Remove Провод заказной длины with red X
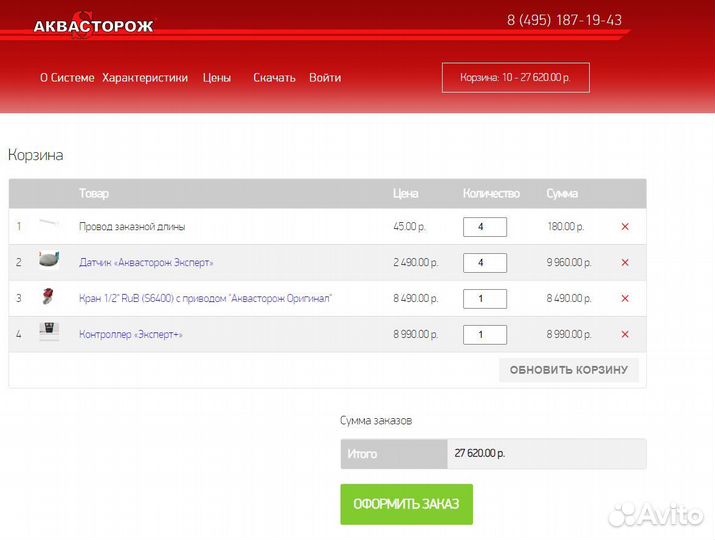This screenshot has width=715, height=540. (625, 227)
